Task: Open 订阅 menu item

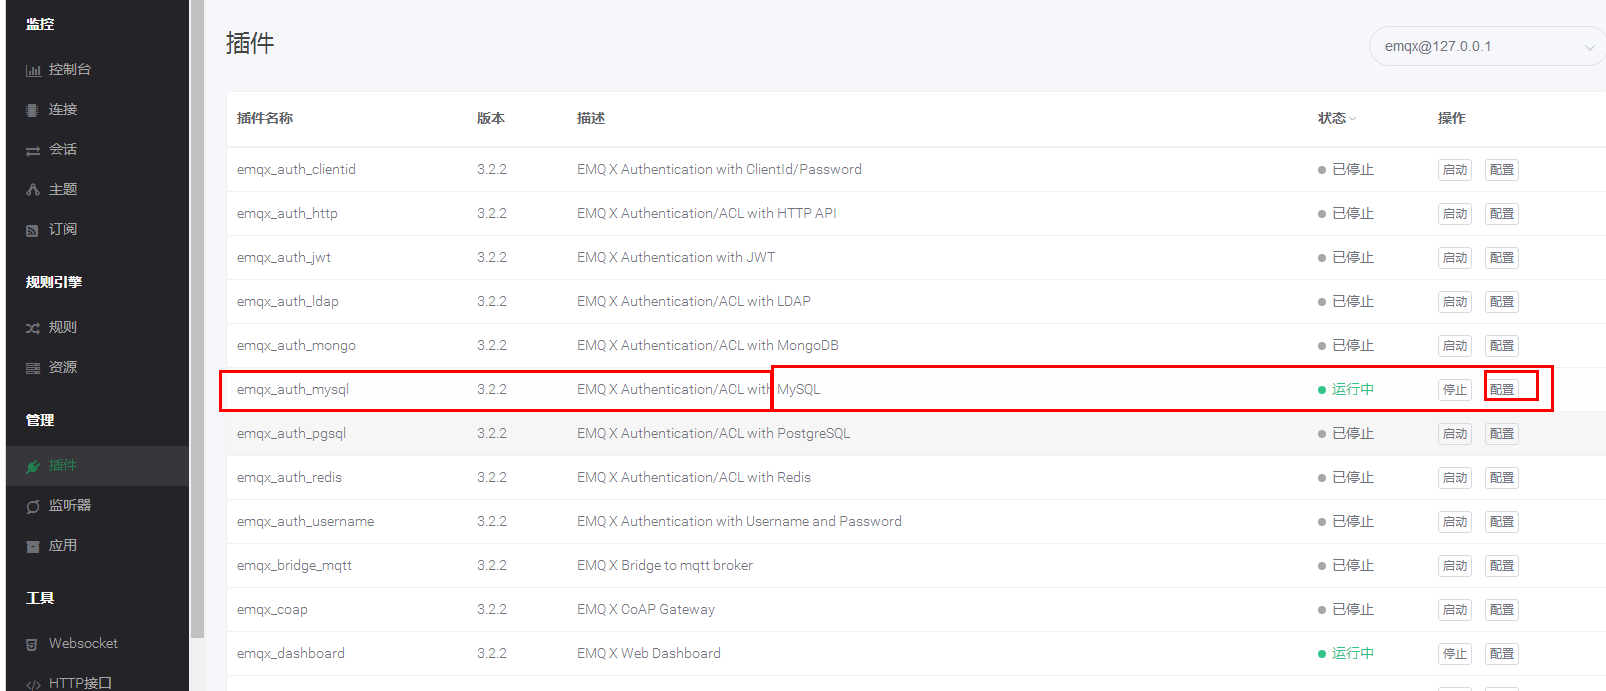Action: coord(97,229)
